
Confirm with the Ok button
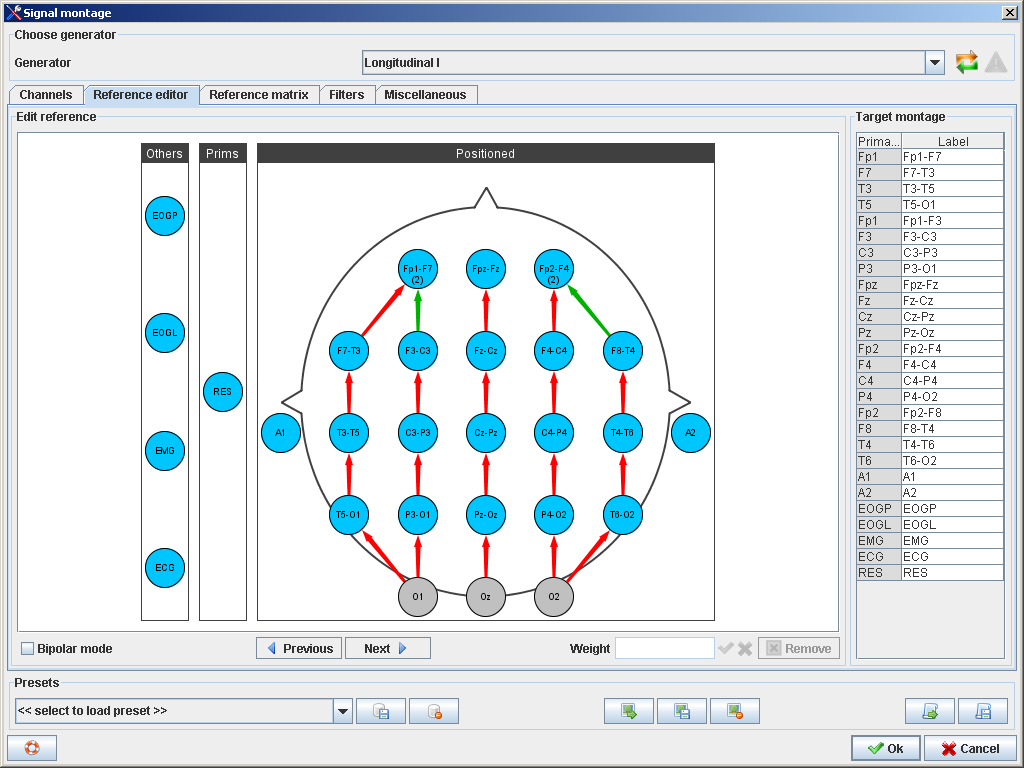[885, 748]
